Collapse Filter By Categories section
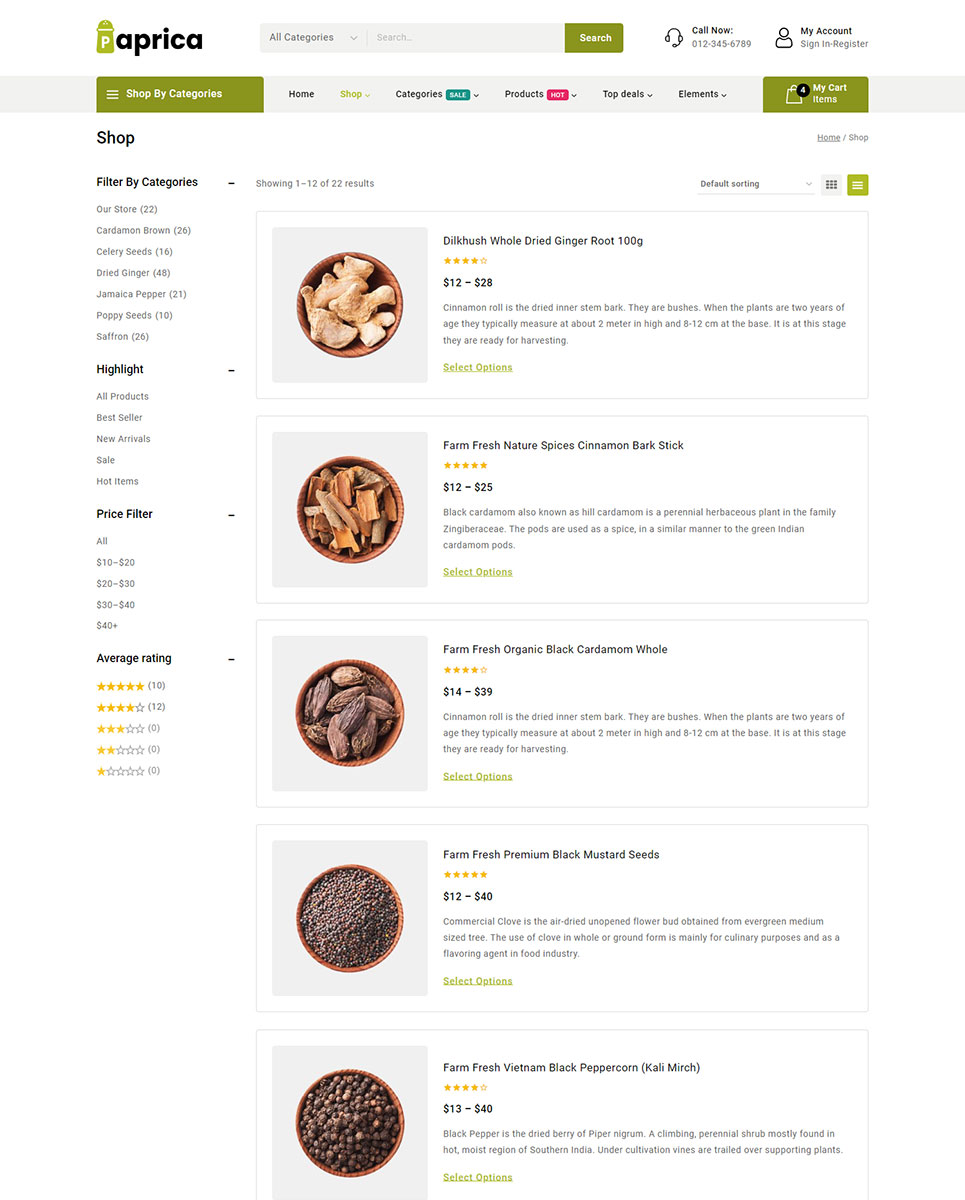965x1200 pixels. [x=231, y=183]
